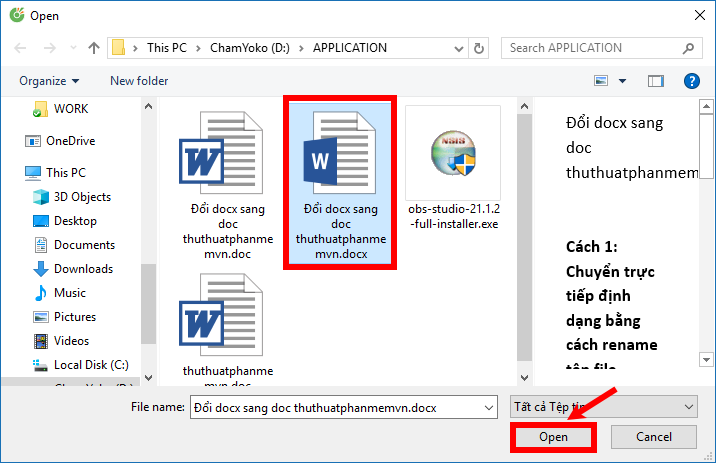
Task: Go back with the Back arrow
Action: point(20,48)
